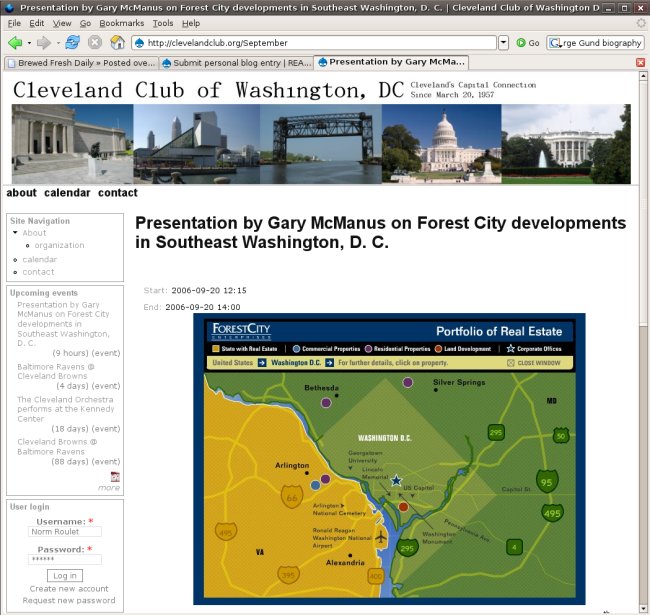Open Cleveland Browns @ Baltimore Ravens event

point(57,447)
